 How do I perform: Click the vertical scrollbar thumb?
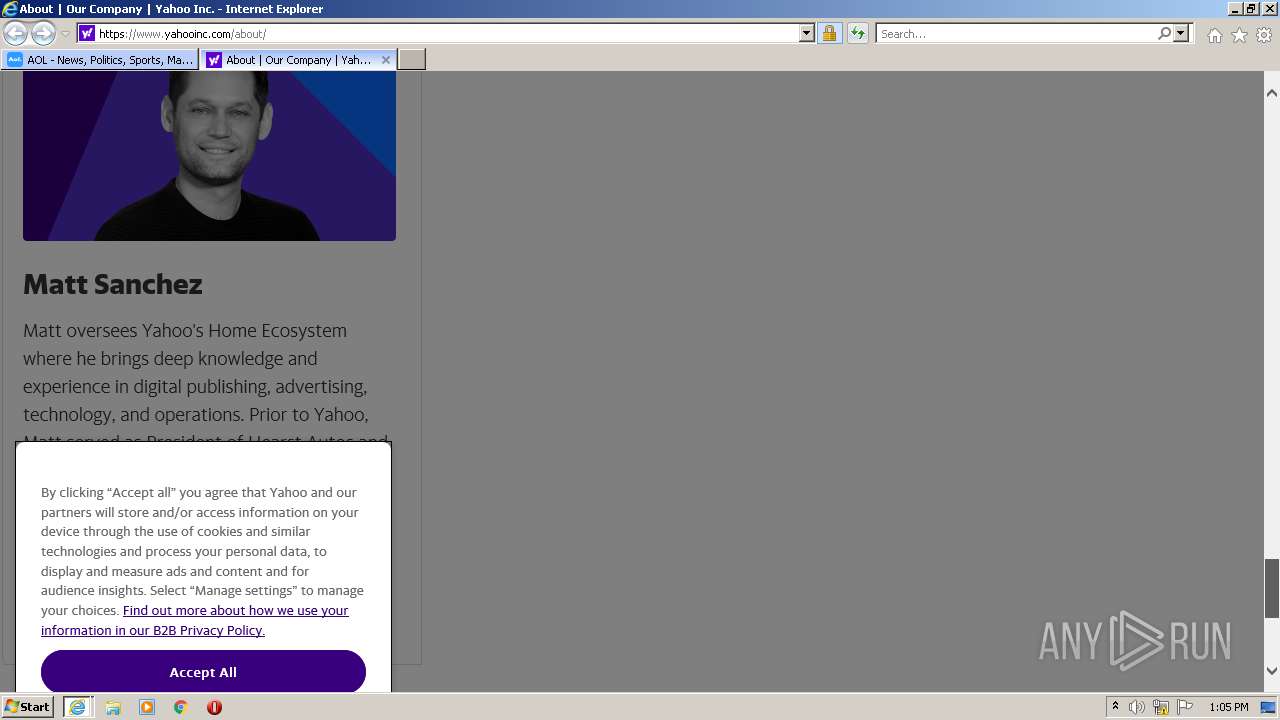click(x=1272, y=588)
